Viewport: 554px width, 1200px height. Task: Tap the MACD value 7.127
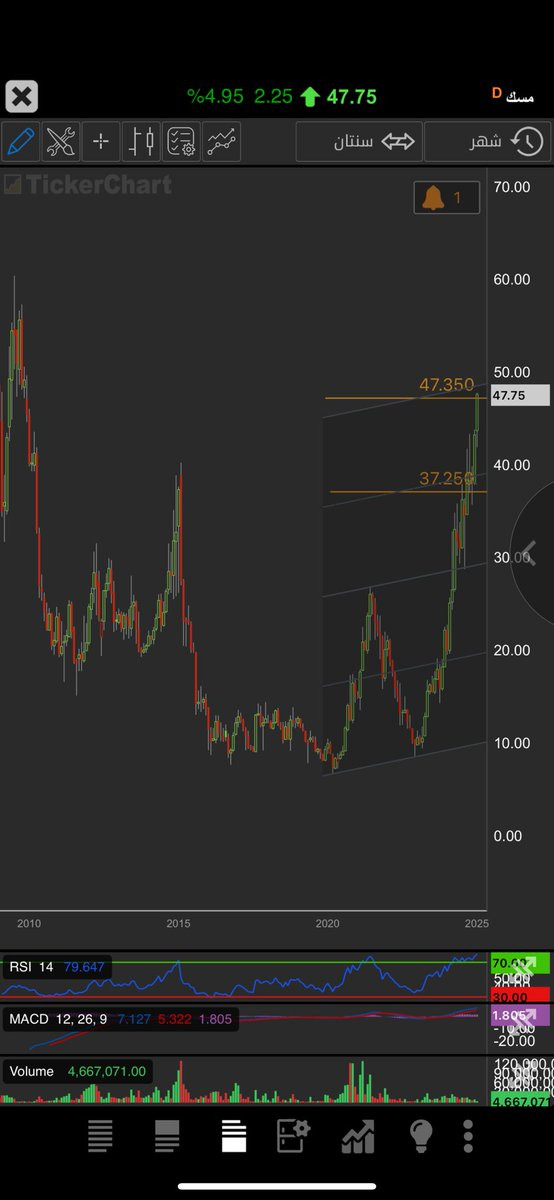pos(132,1019)
